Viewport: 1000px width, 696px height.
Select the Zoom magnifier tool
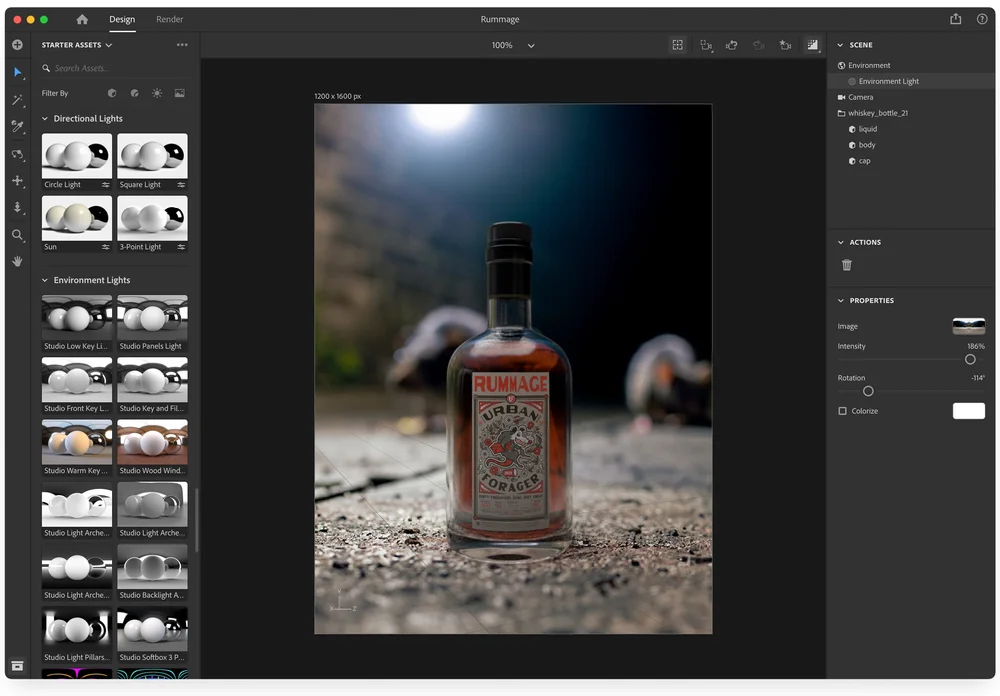(x=18, y=235)
